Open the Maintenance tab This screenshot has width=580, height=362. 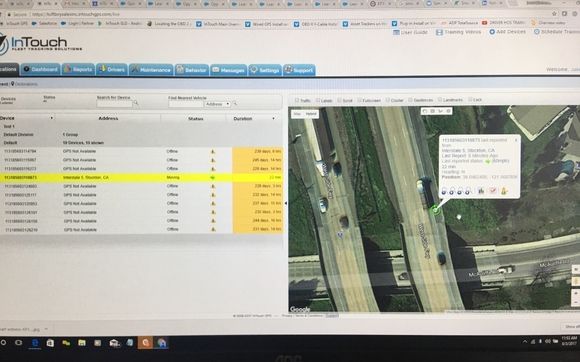tap(151, 70)
